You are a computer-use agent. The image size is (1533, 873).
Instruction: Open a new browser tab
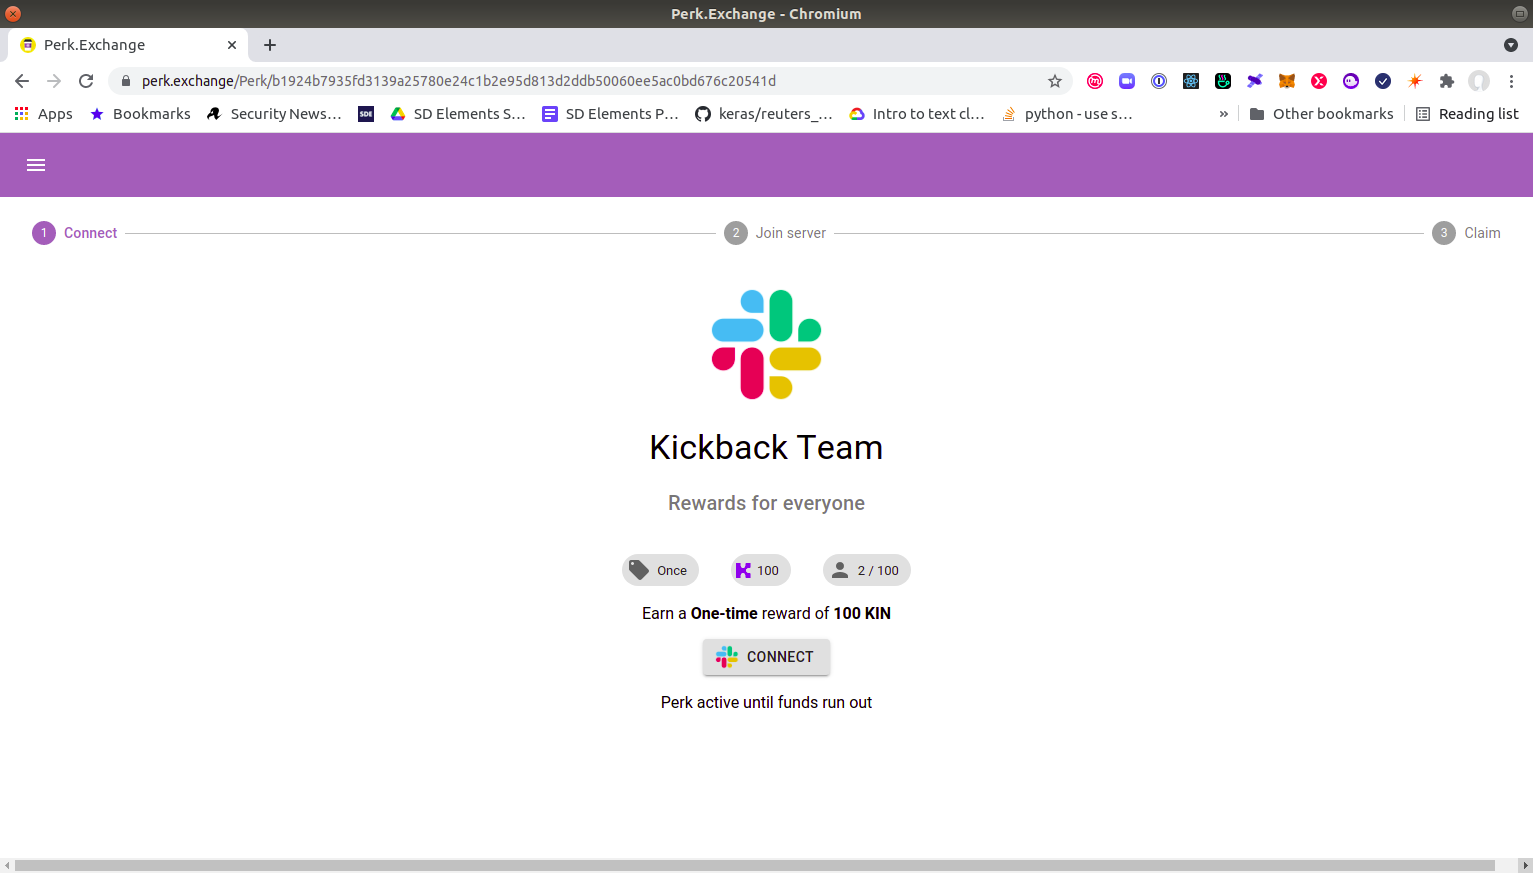click(x=270, y=45)
